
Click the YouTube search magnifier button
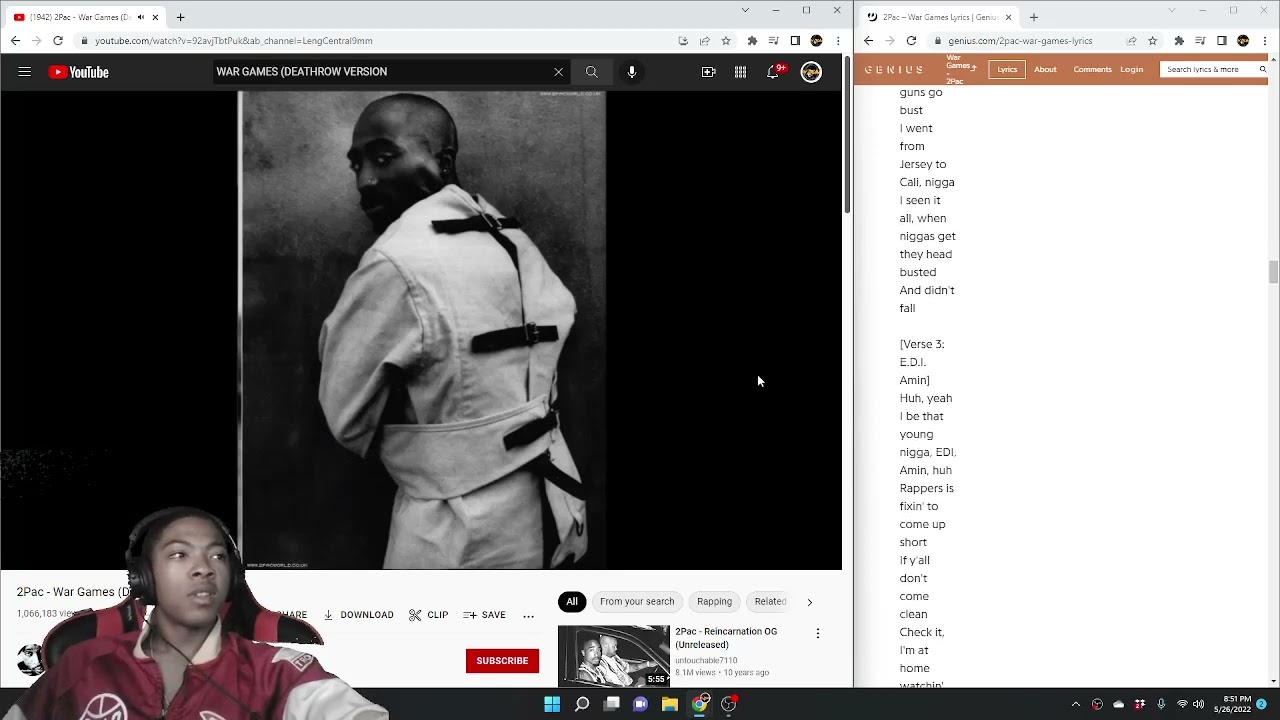pyautogui.click(x=591, y=72)
